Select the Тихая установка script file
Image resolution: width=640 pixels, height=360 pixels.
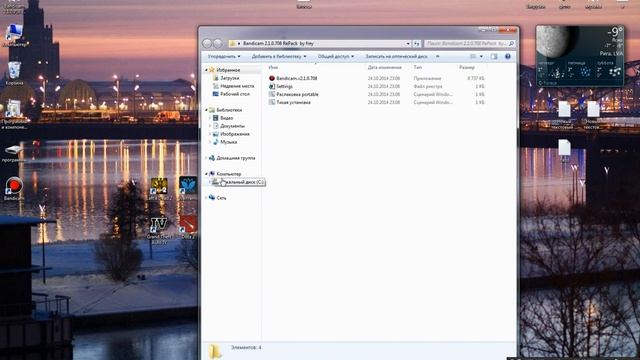coord(289,102)
